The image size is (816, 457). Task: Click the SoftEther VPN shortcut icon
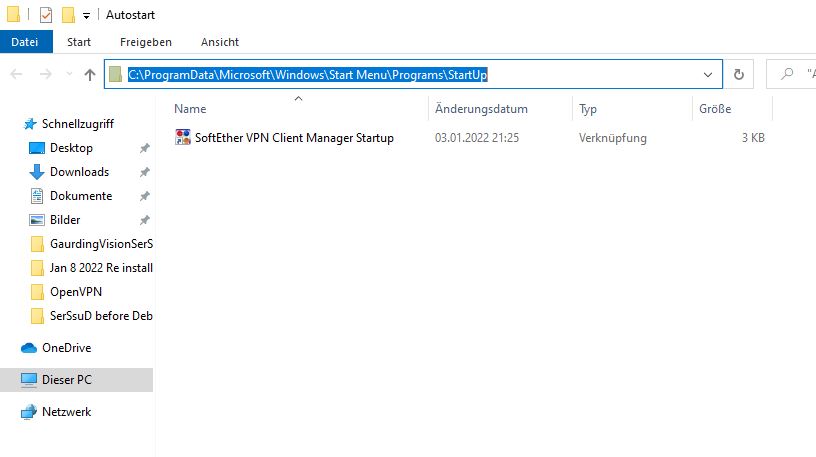click(x=183, y=137)
